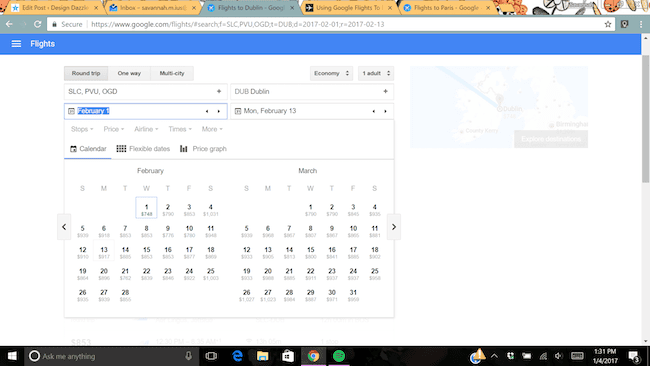Image resolution: width=650 pixels, height=366 pixels.
Task: Click the departure date field February 1
Action: pyautogui.click(x=146, y=111)
